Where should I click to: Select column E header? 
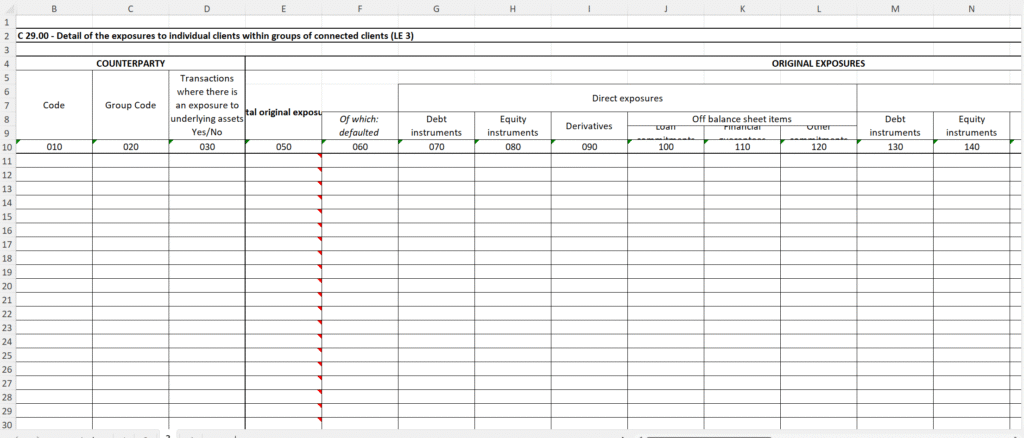(x=283, y=8)
